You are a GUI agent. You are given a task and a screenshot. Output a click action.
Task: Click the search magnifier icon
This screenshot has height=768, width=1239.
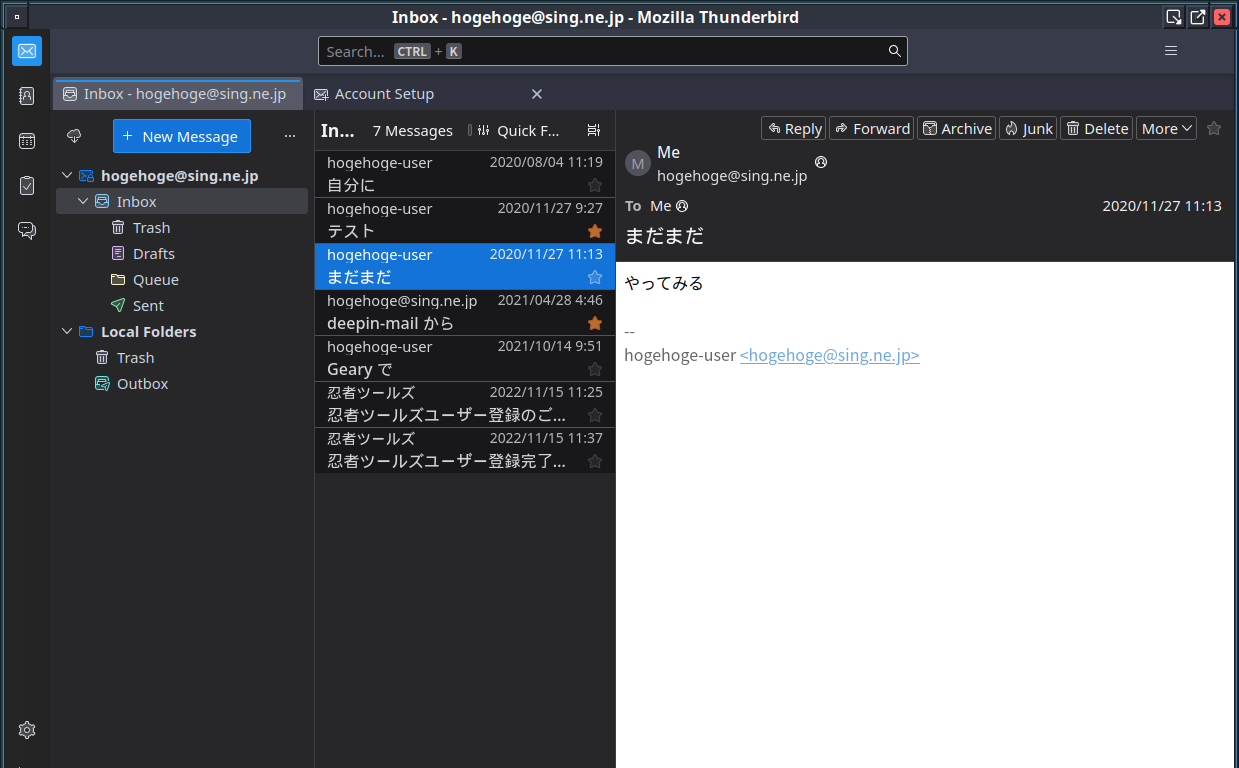[x=894, y=51]
